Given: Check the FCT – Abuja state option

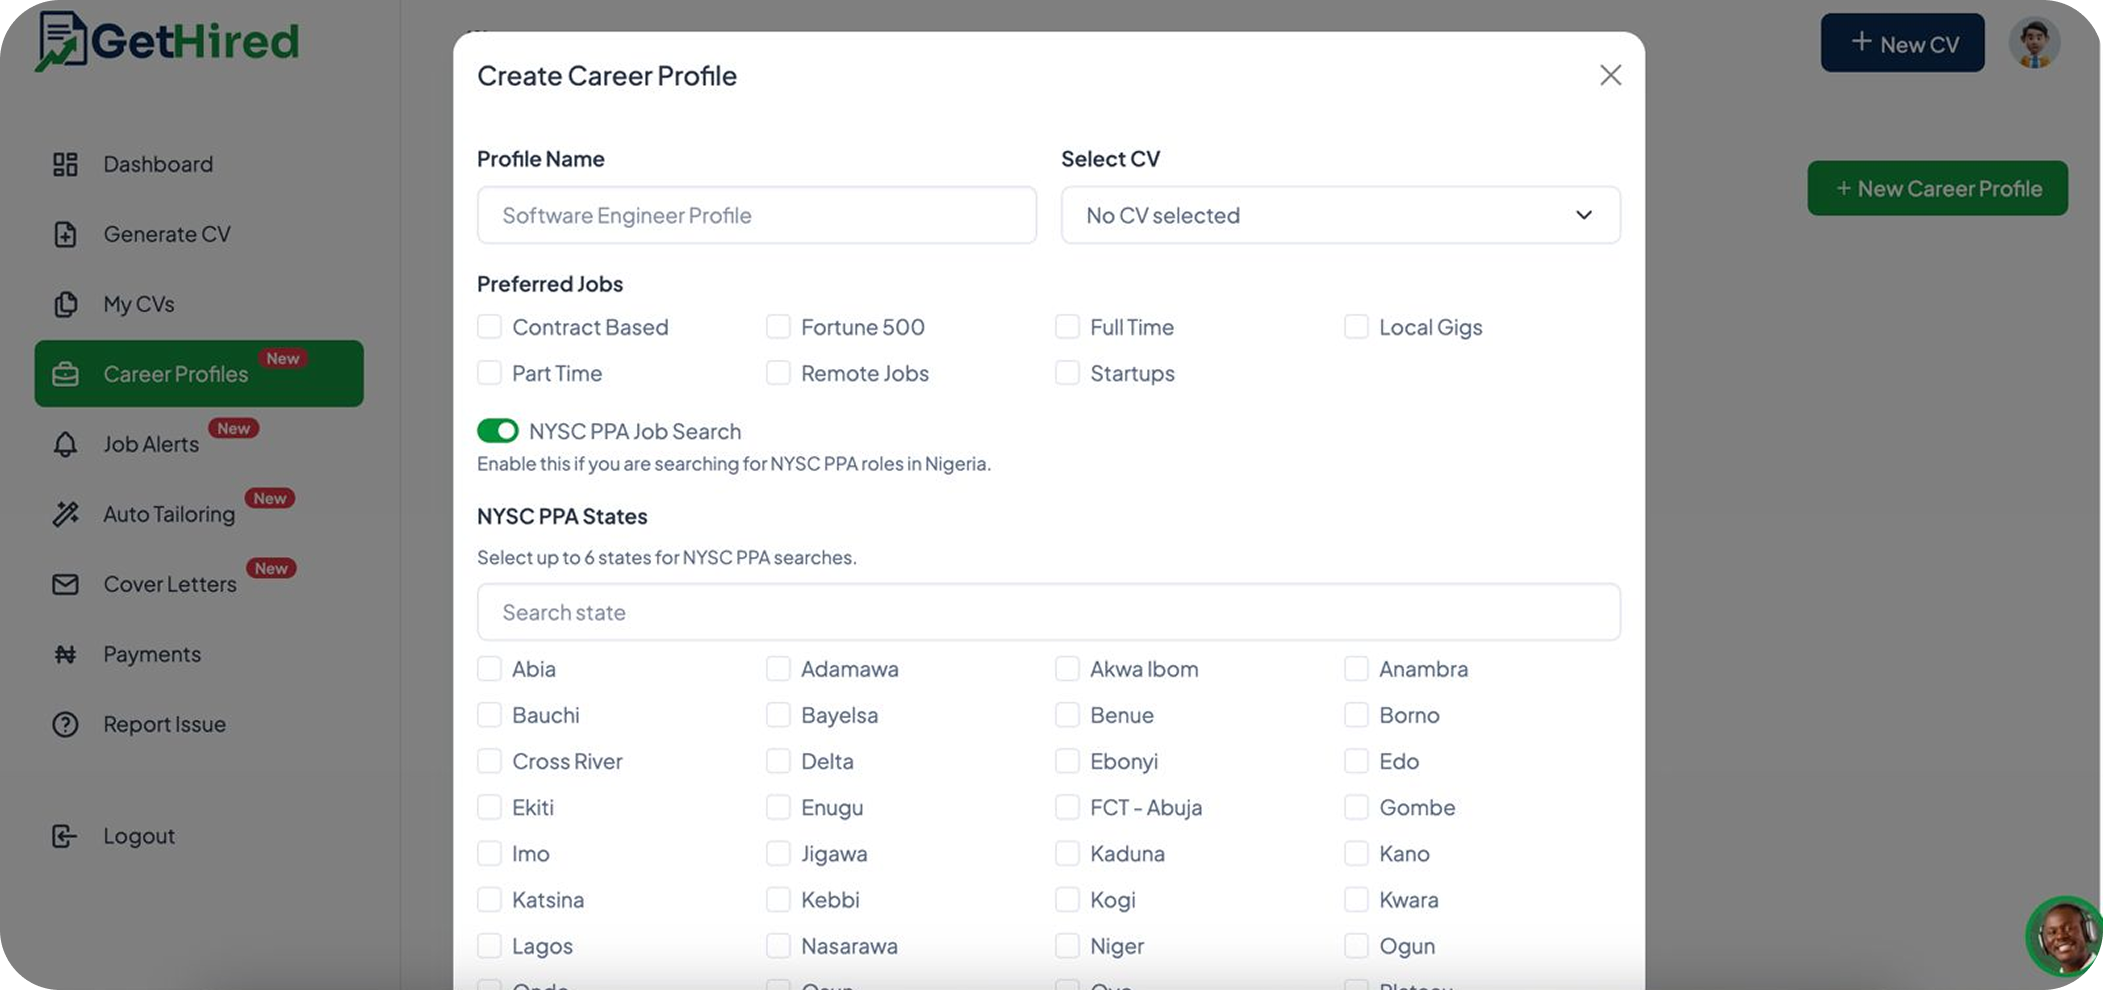Looking at the screenshot, I should (x=1067, y=807).
